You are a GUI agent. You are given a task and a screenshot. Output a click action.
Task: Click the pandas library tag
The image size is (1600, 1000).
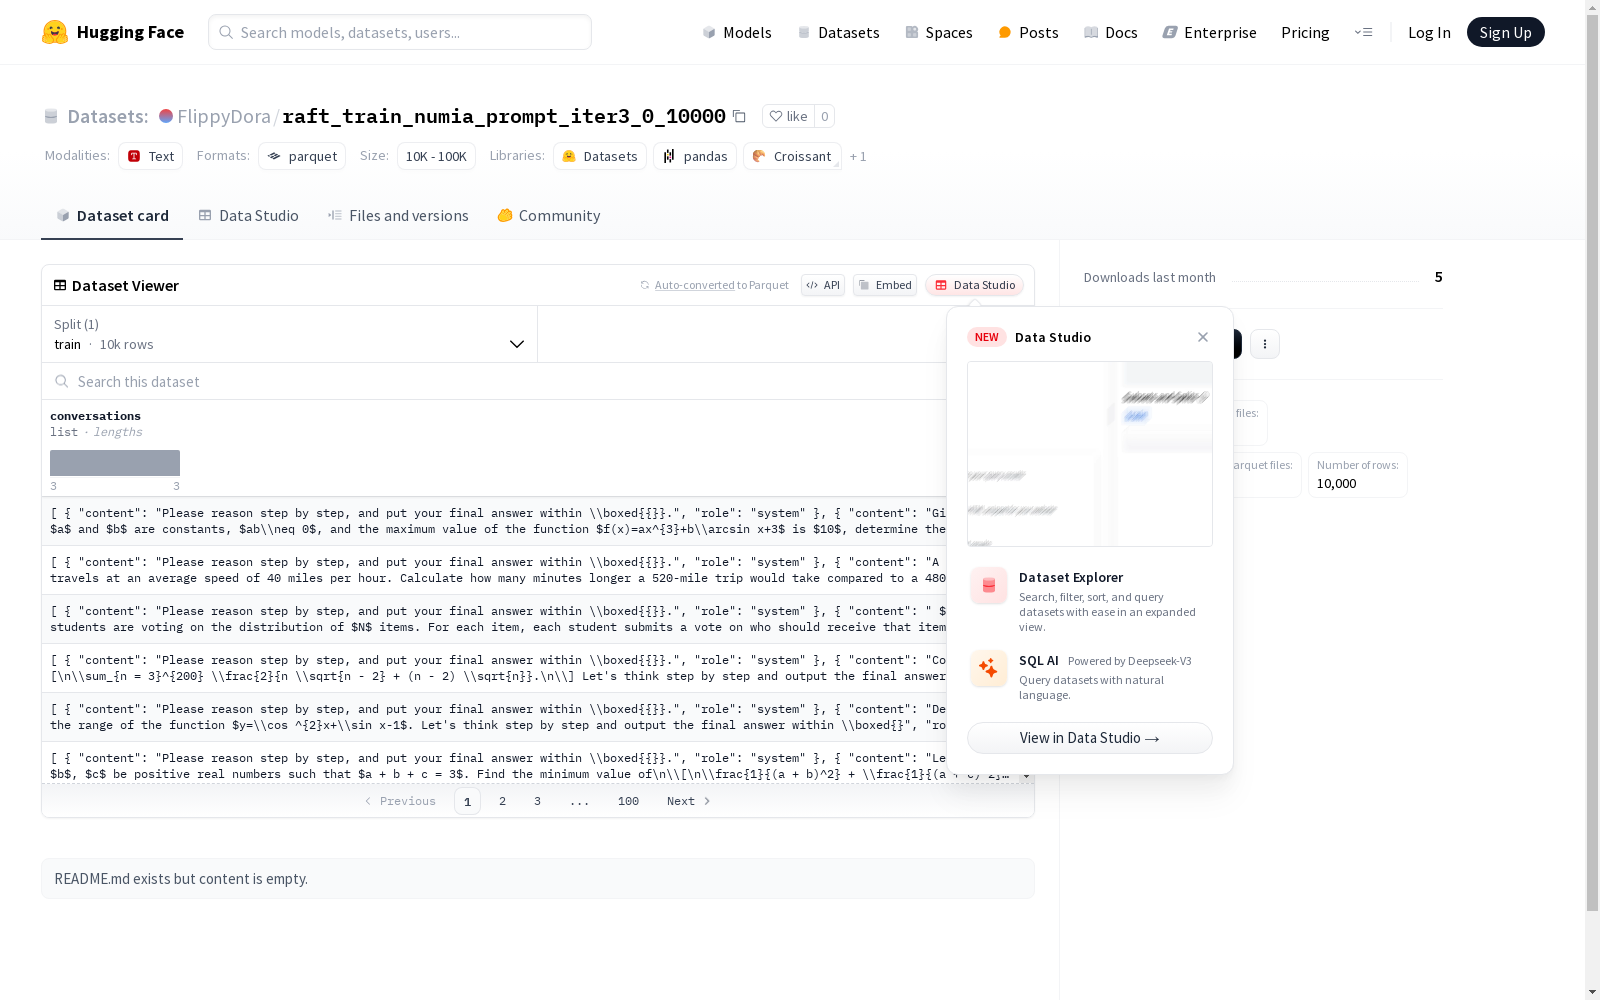tap(695, 156)
